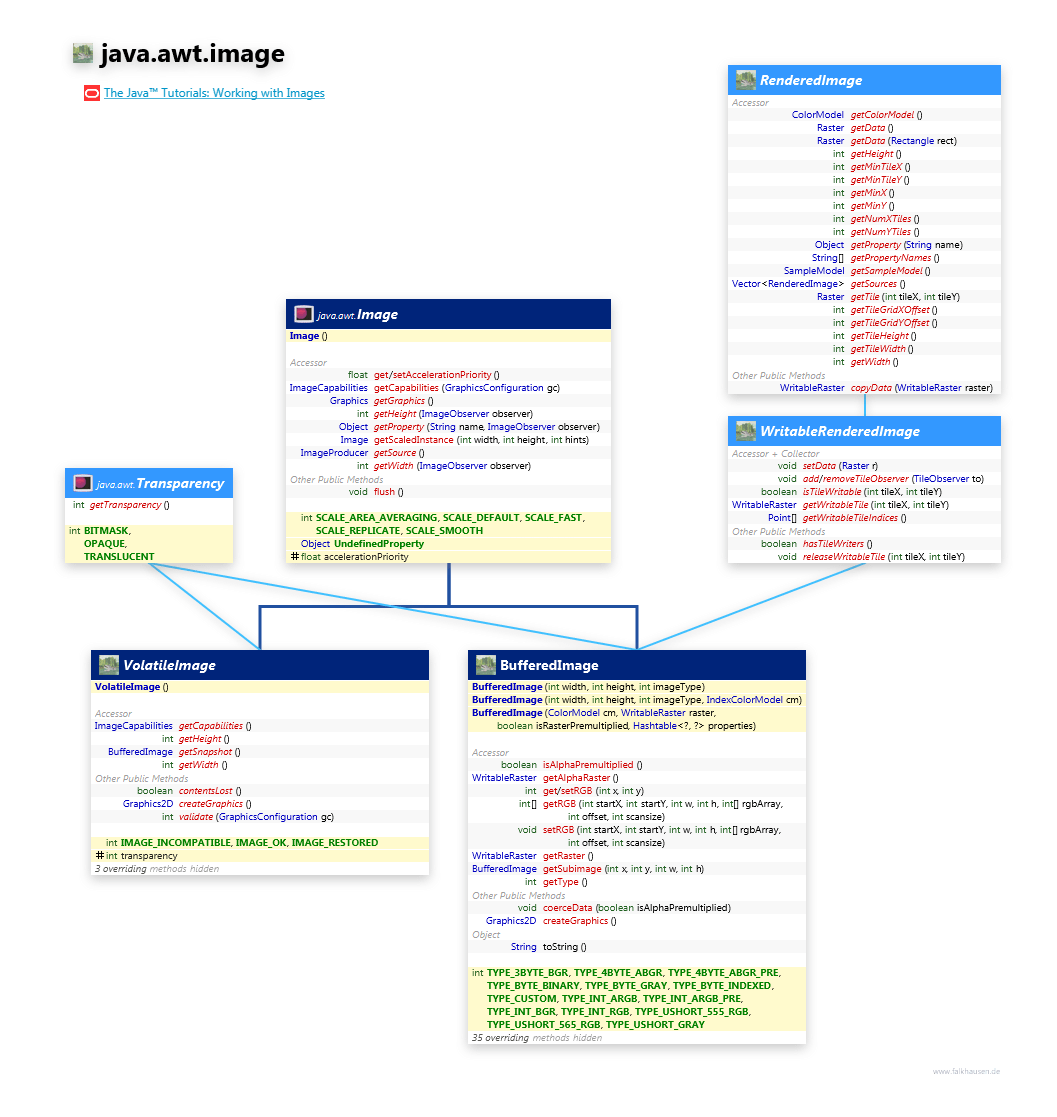The image size is (1057, 1117).
Task: Click IMAGE_INCOMPATIBLE constant
Action: pos(176,843)
